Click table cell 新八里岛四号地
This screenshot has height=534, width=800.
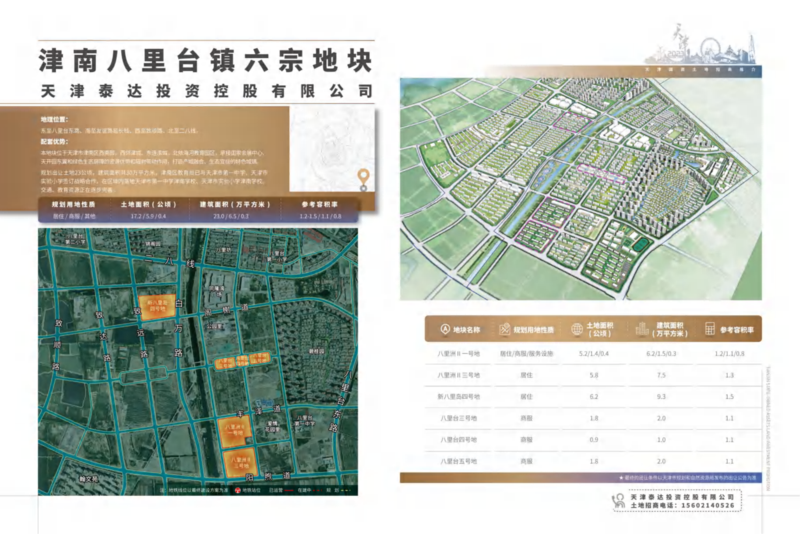tap(458, 396)
